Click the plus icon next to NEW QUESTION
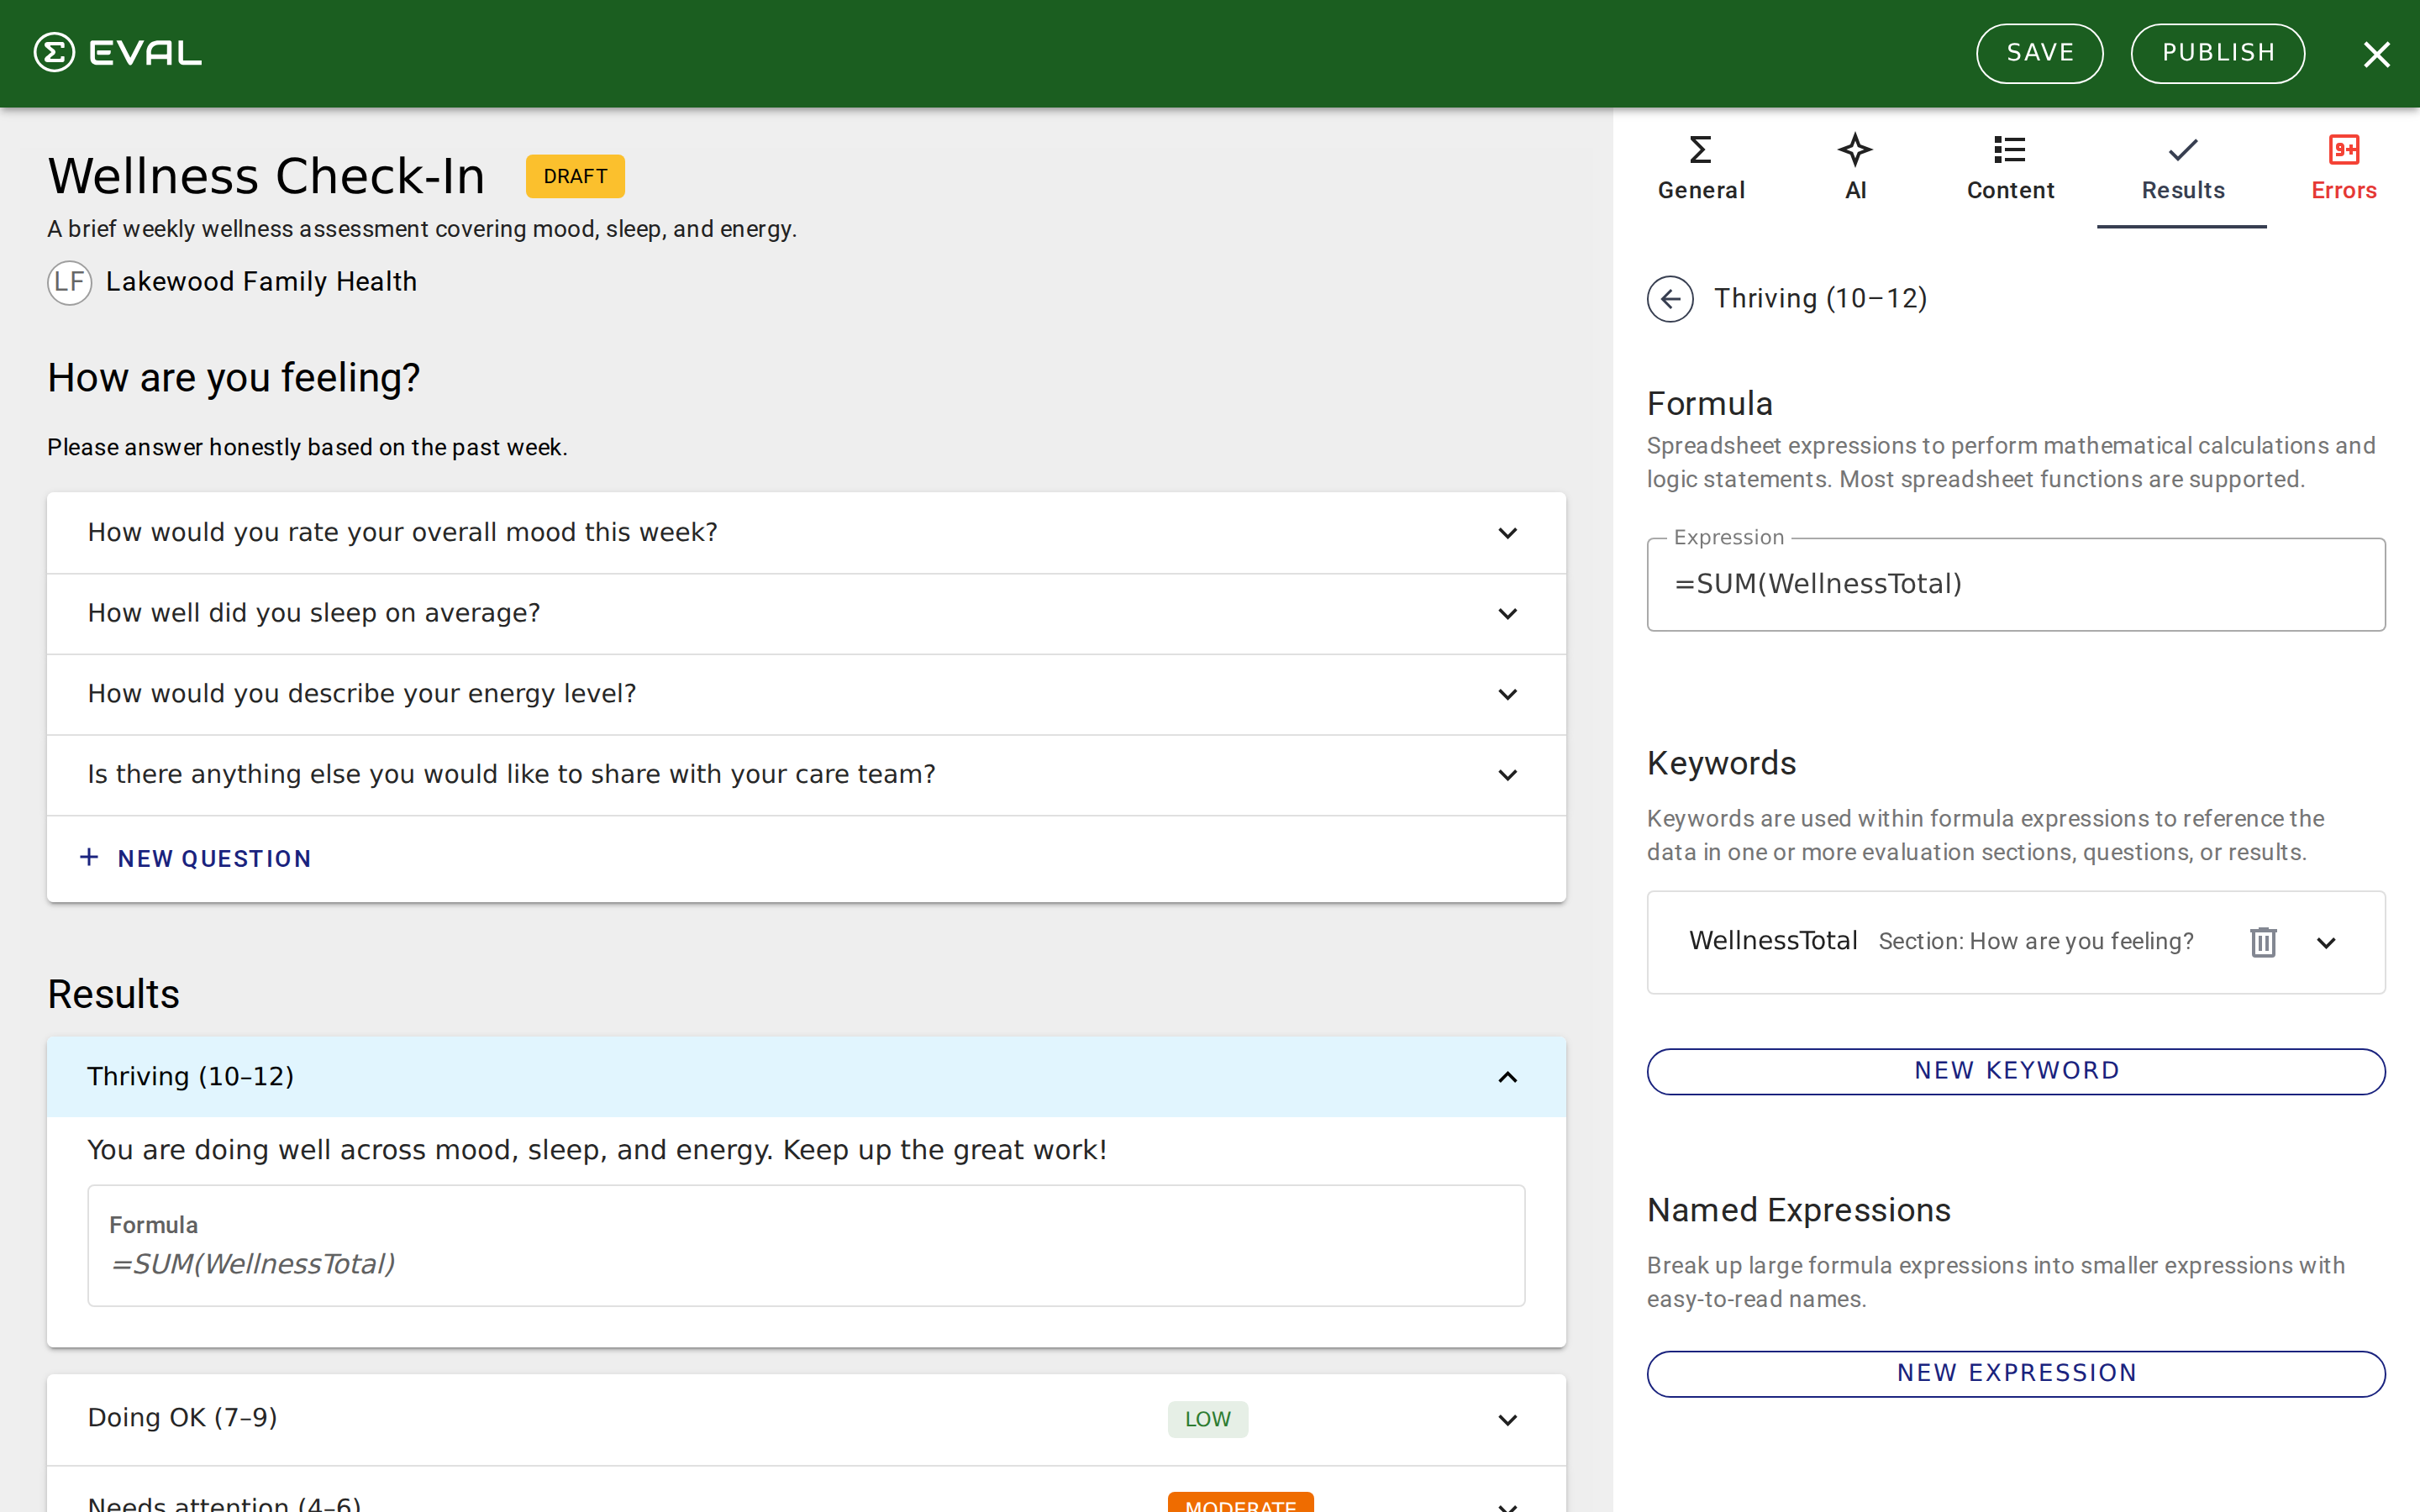This screenshot has width=2420, height=1512. (89, 857)
